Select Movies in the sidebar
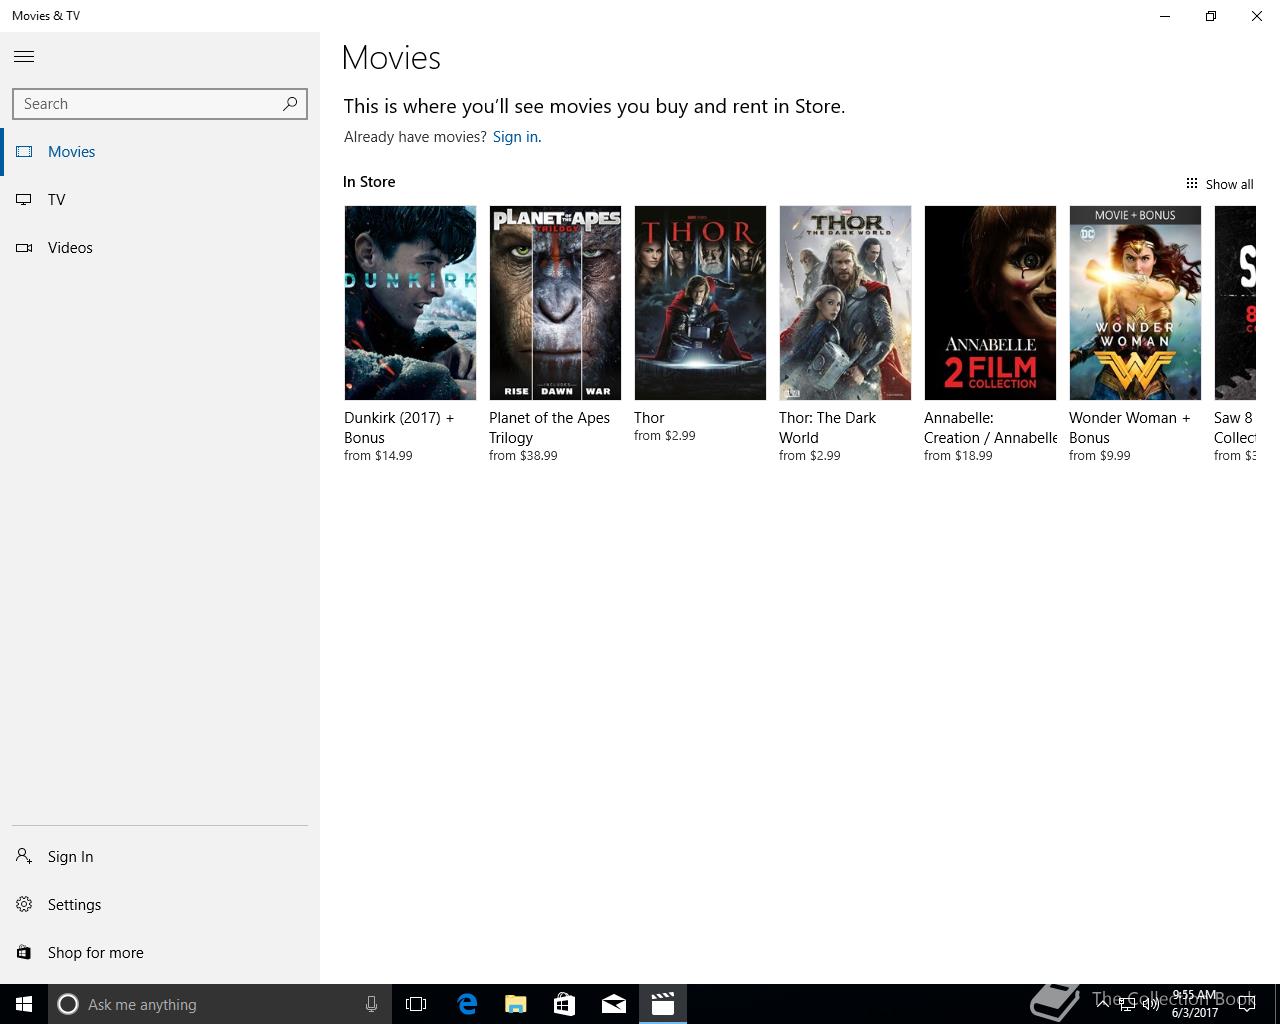This screenshot has height=1024, width=1280. 160,152
